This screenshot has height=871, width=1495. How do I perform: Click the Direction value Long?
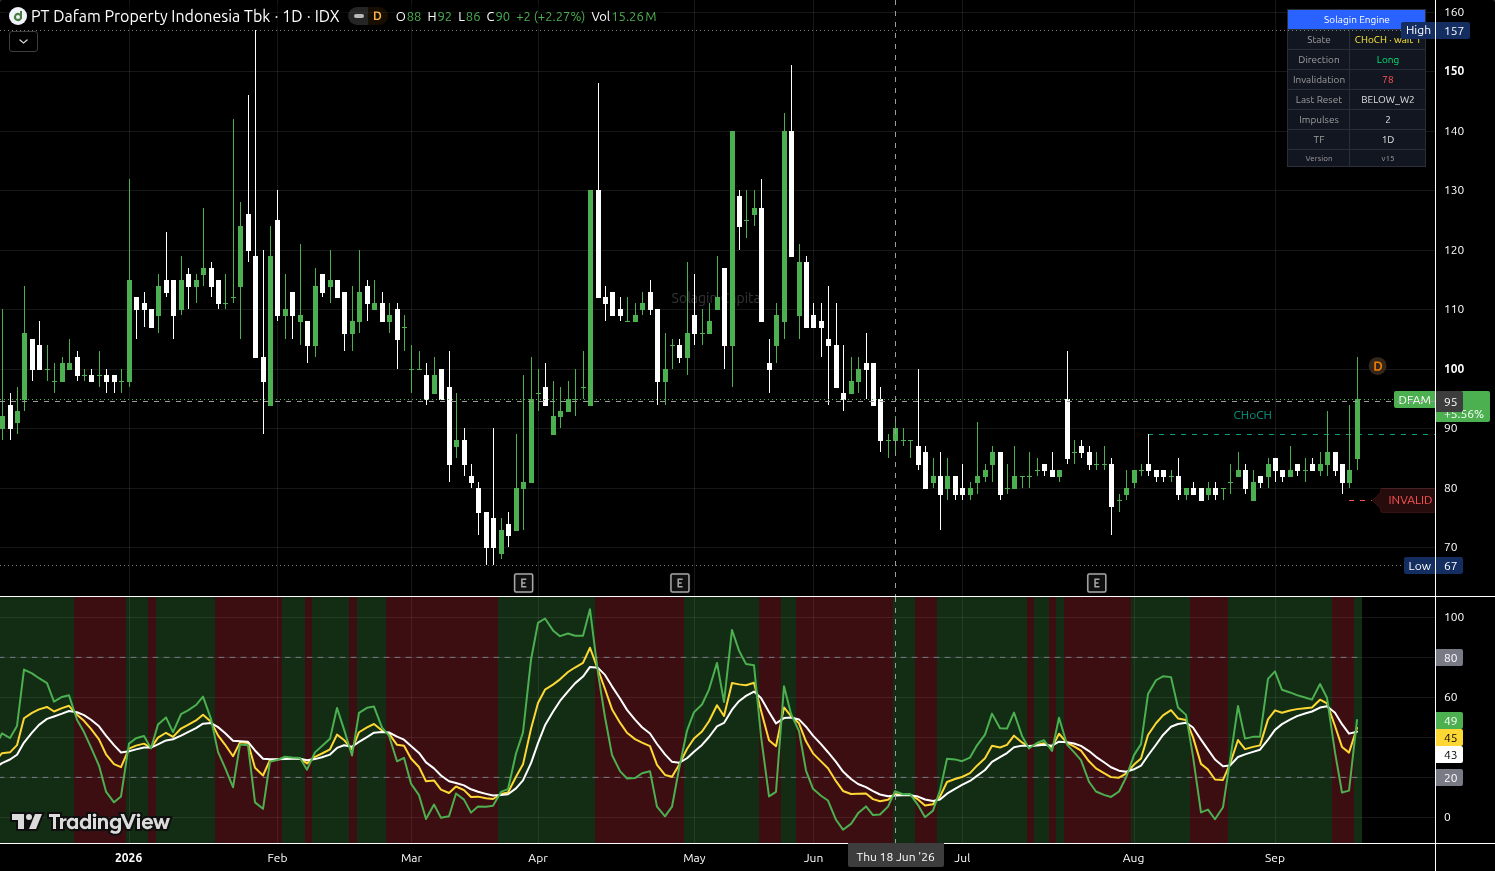pyautogui.click(x=1387, y=60)
